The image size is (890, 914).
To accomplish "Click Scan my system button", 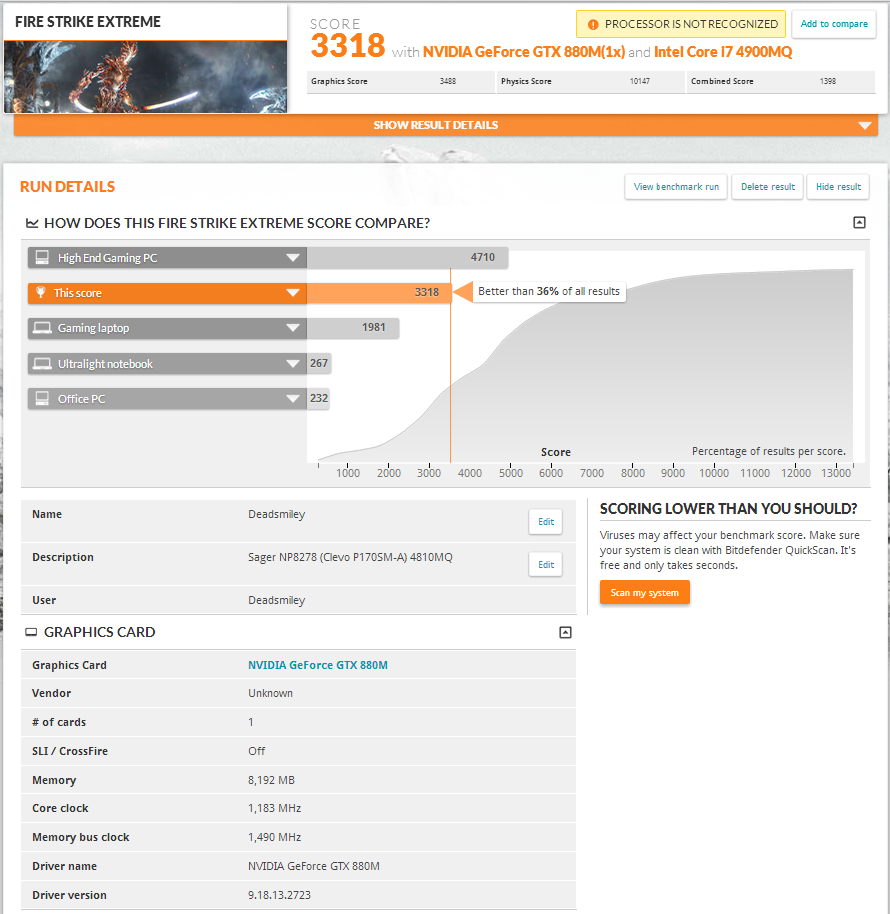I will tap(645, 592).
